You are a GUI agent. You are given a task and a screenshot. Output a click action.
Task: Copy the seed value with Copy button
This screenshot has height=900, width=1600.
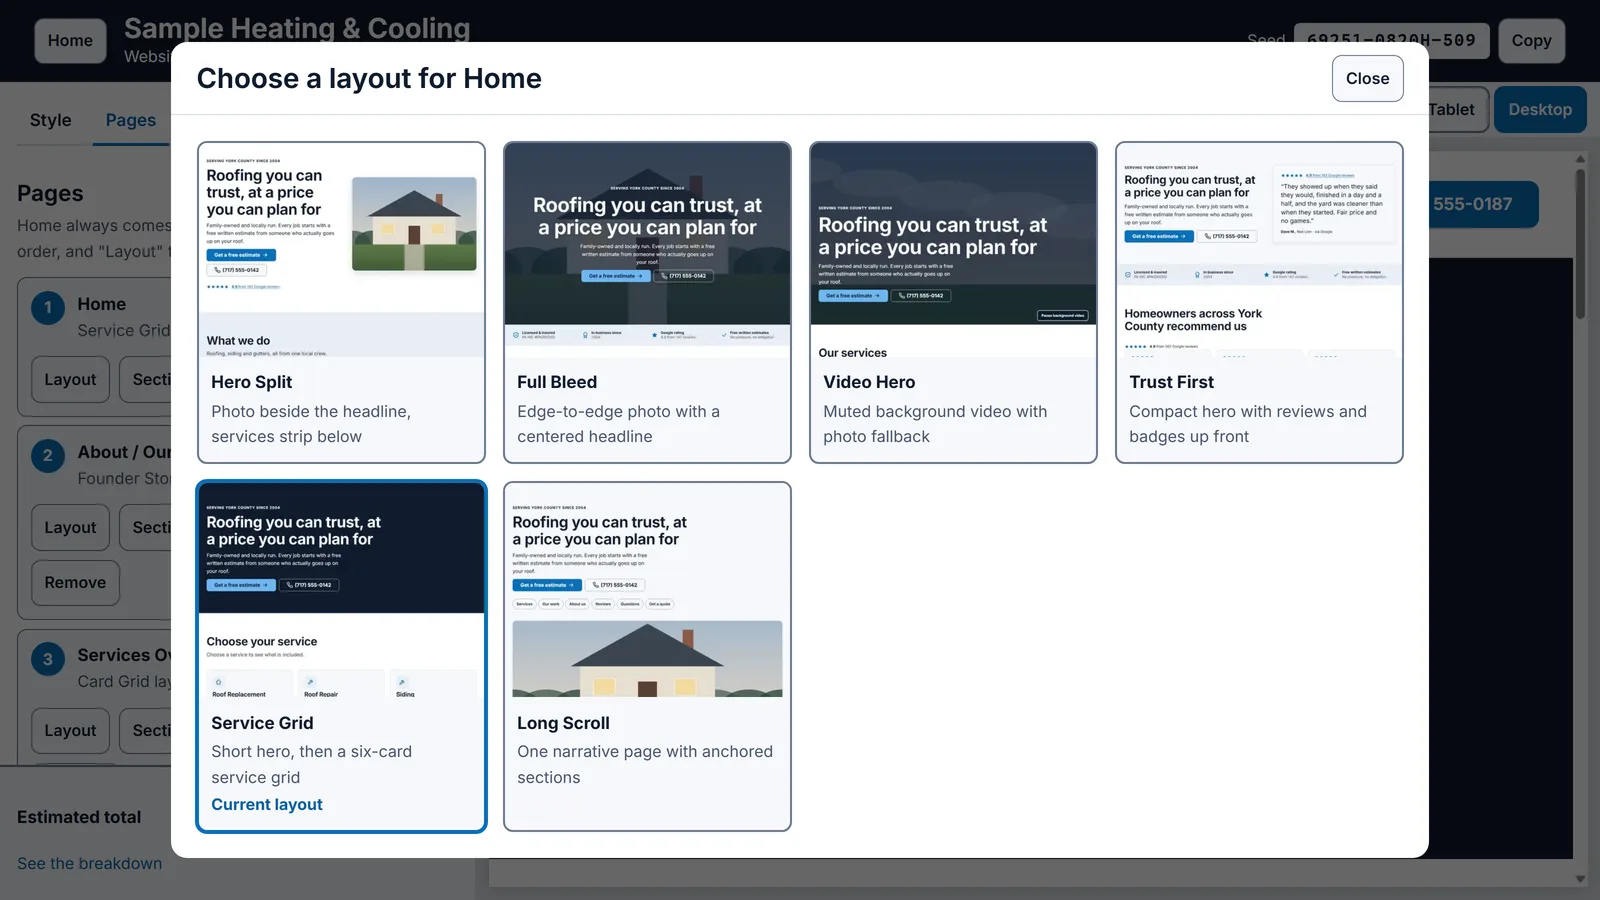pyautogui.click(x=1531, y=41)
